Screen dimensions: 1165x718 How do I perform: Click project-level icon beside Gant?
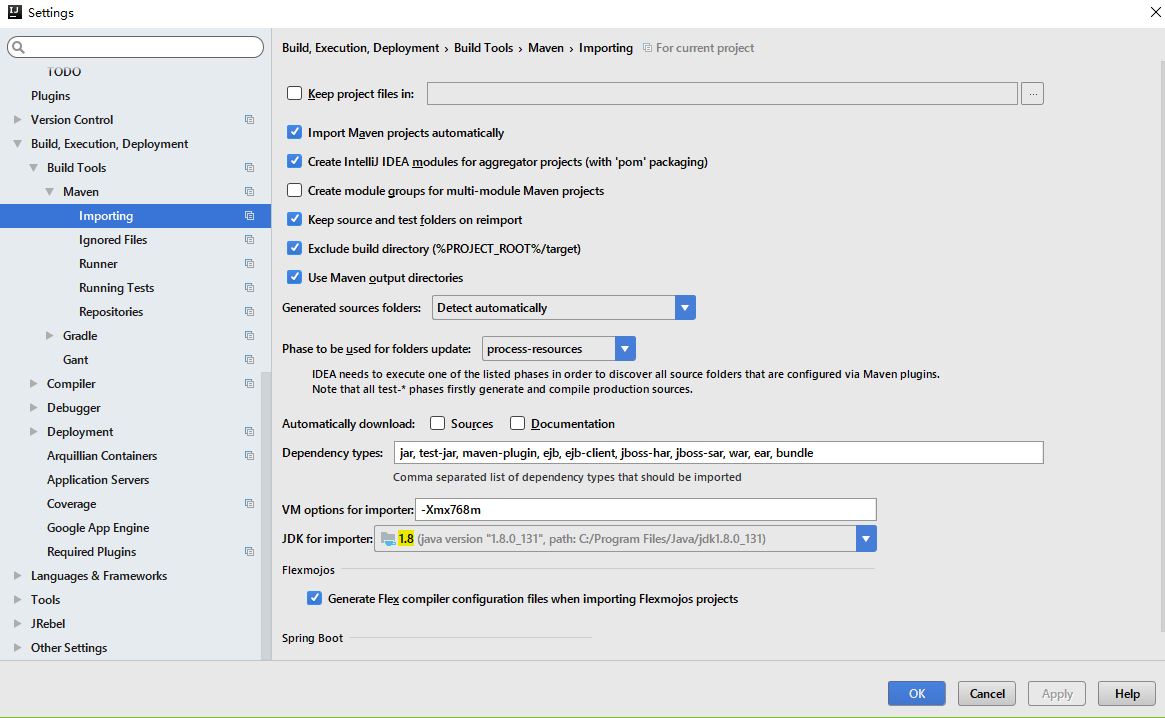tap(250, 360)
